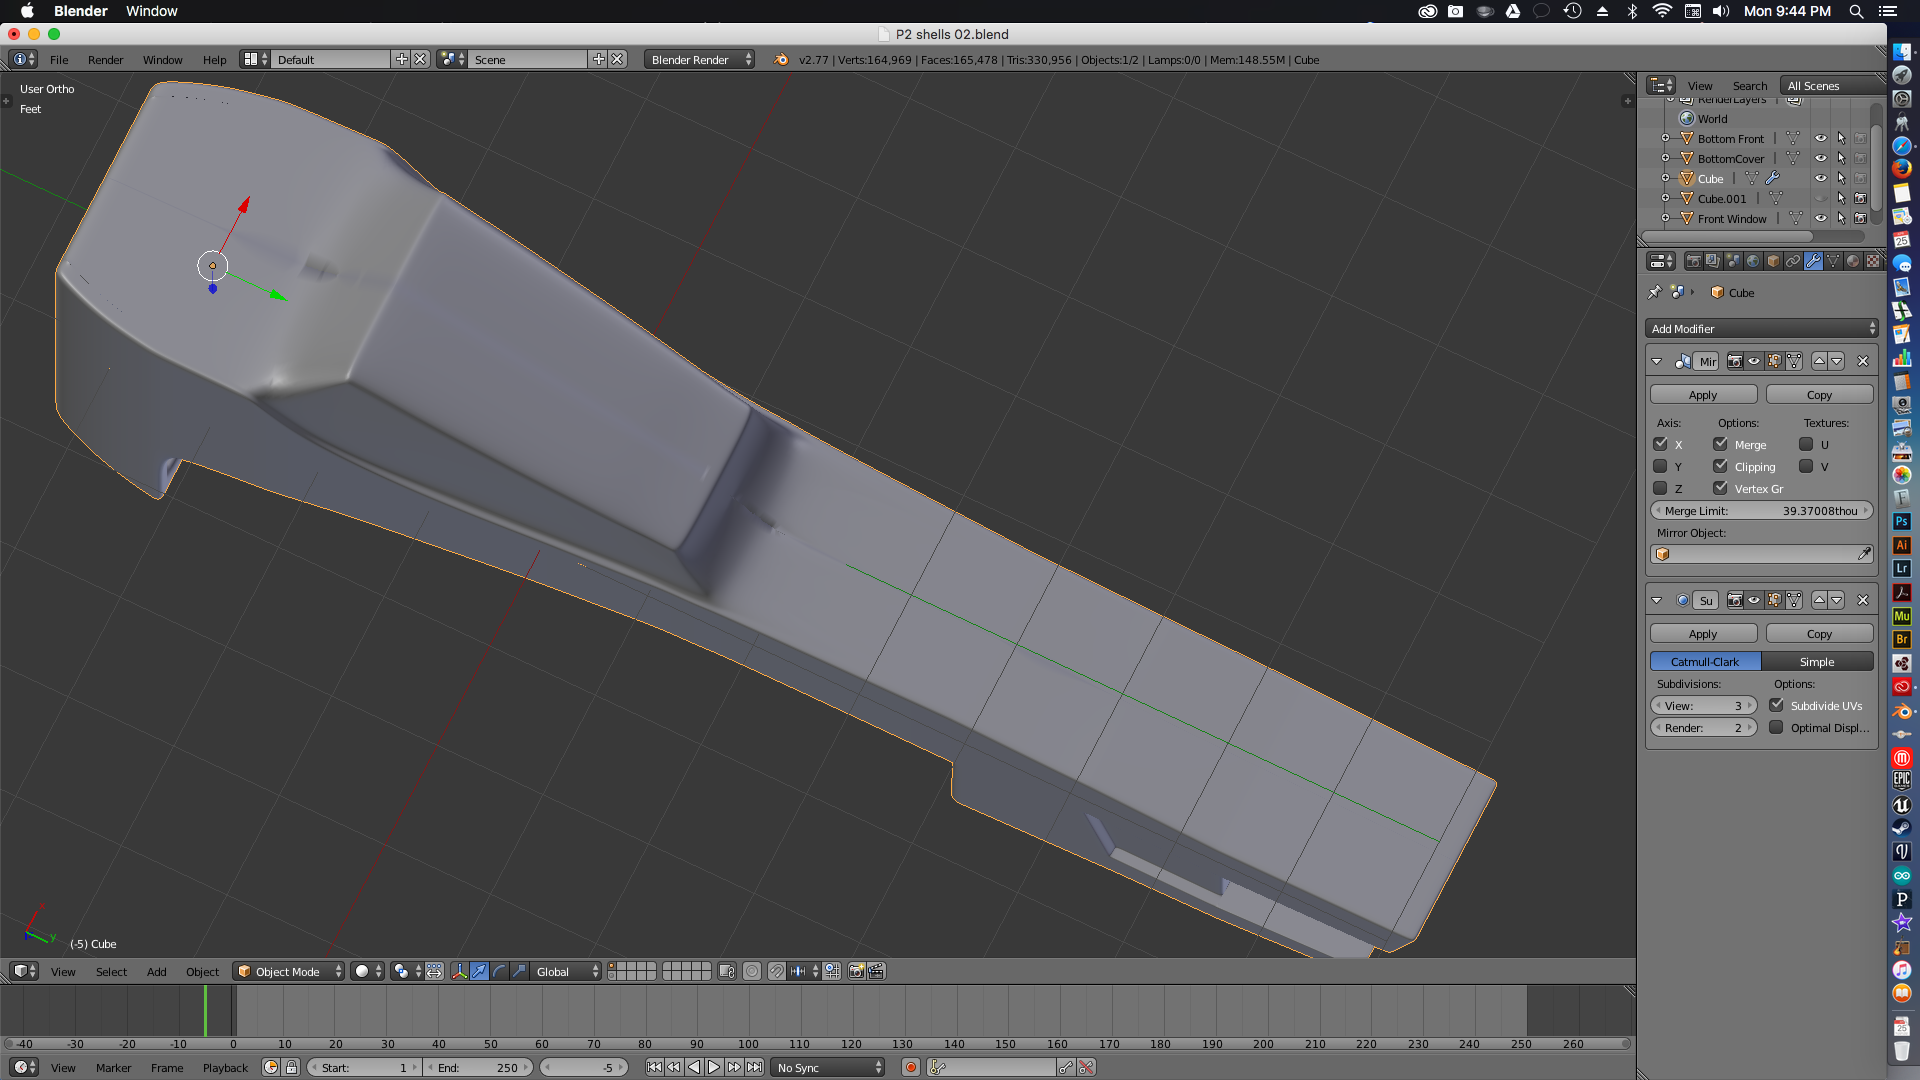This screenshot has width=1920, height=1080.
Task: Open the File menu
Action: click(x=59, y=59)
